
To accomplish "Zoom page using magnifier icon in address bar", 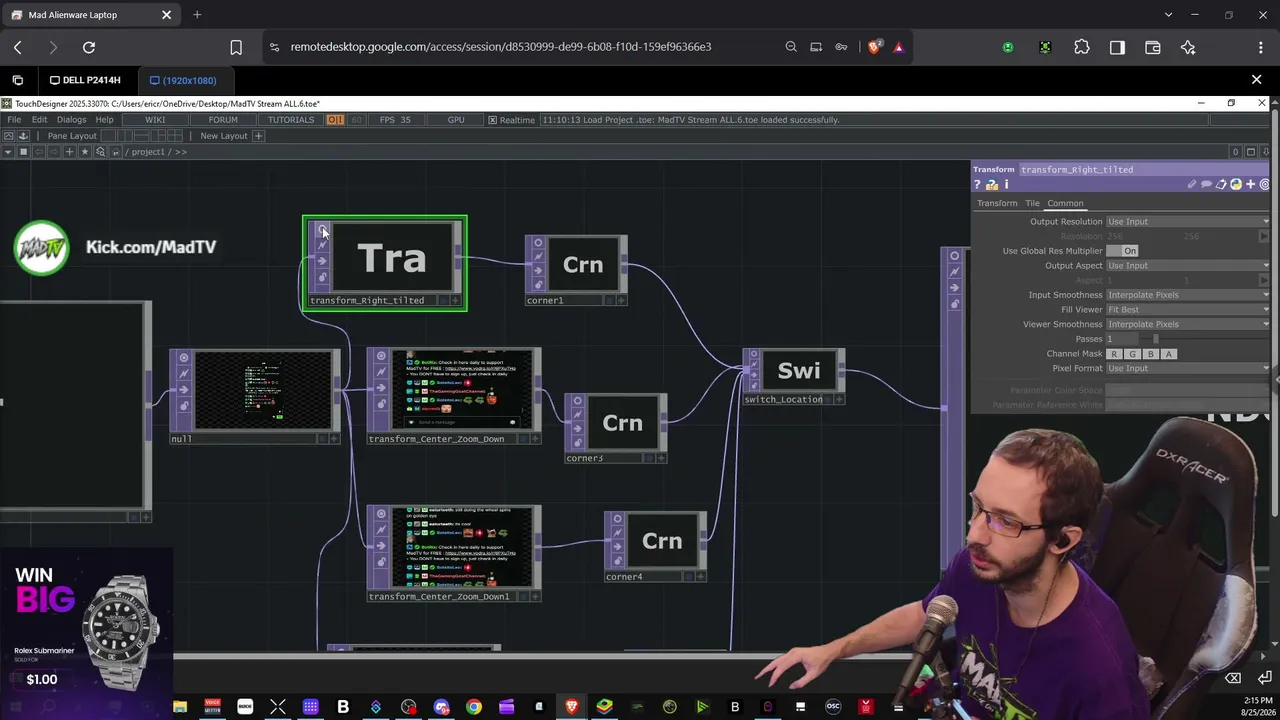I will pos(791,47).
